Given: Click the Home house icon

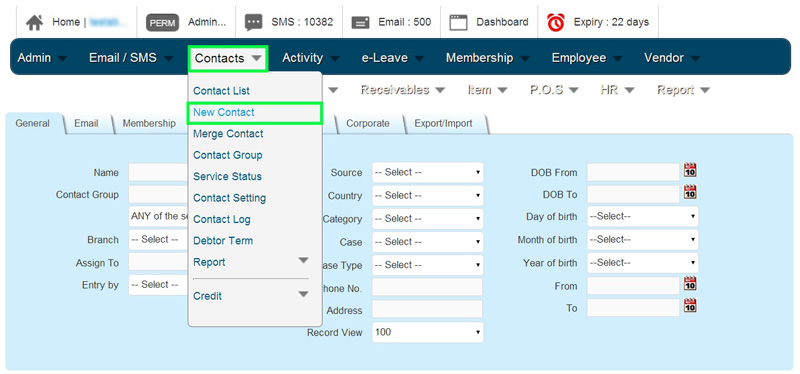Looking at the screenshot, I should pos(34,22).
